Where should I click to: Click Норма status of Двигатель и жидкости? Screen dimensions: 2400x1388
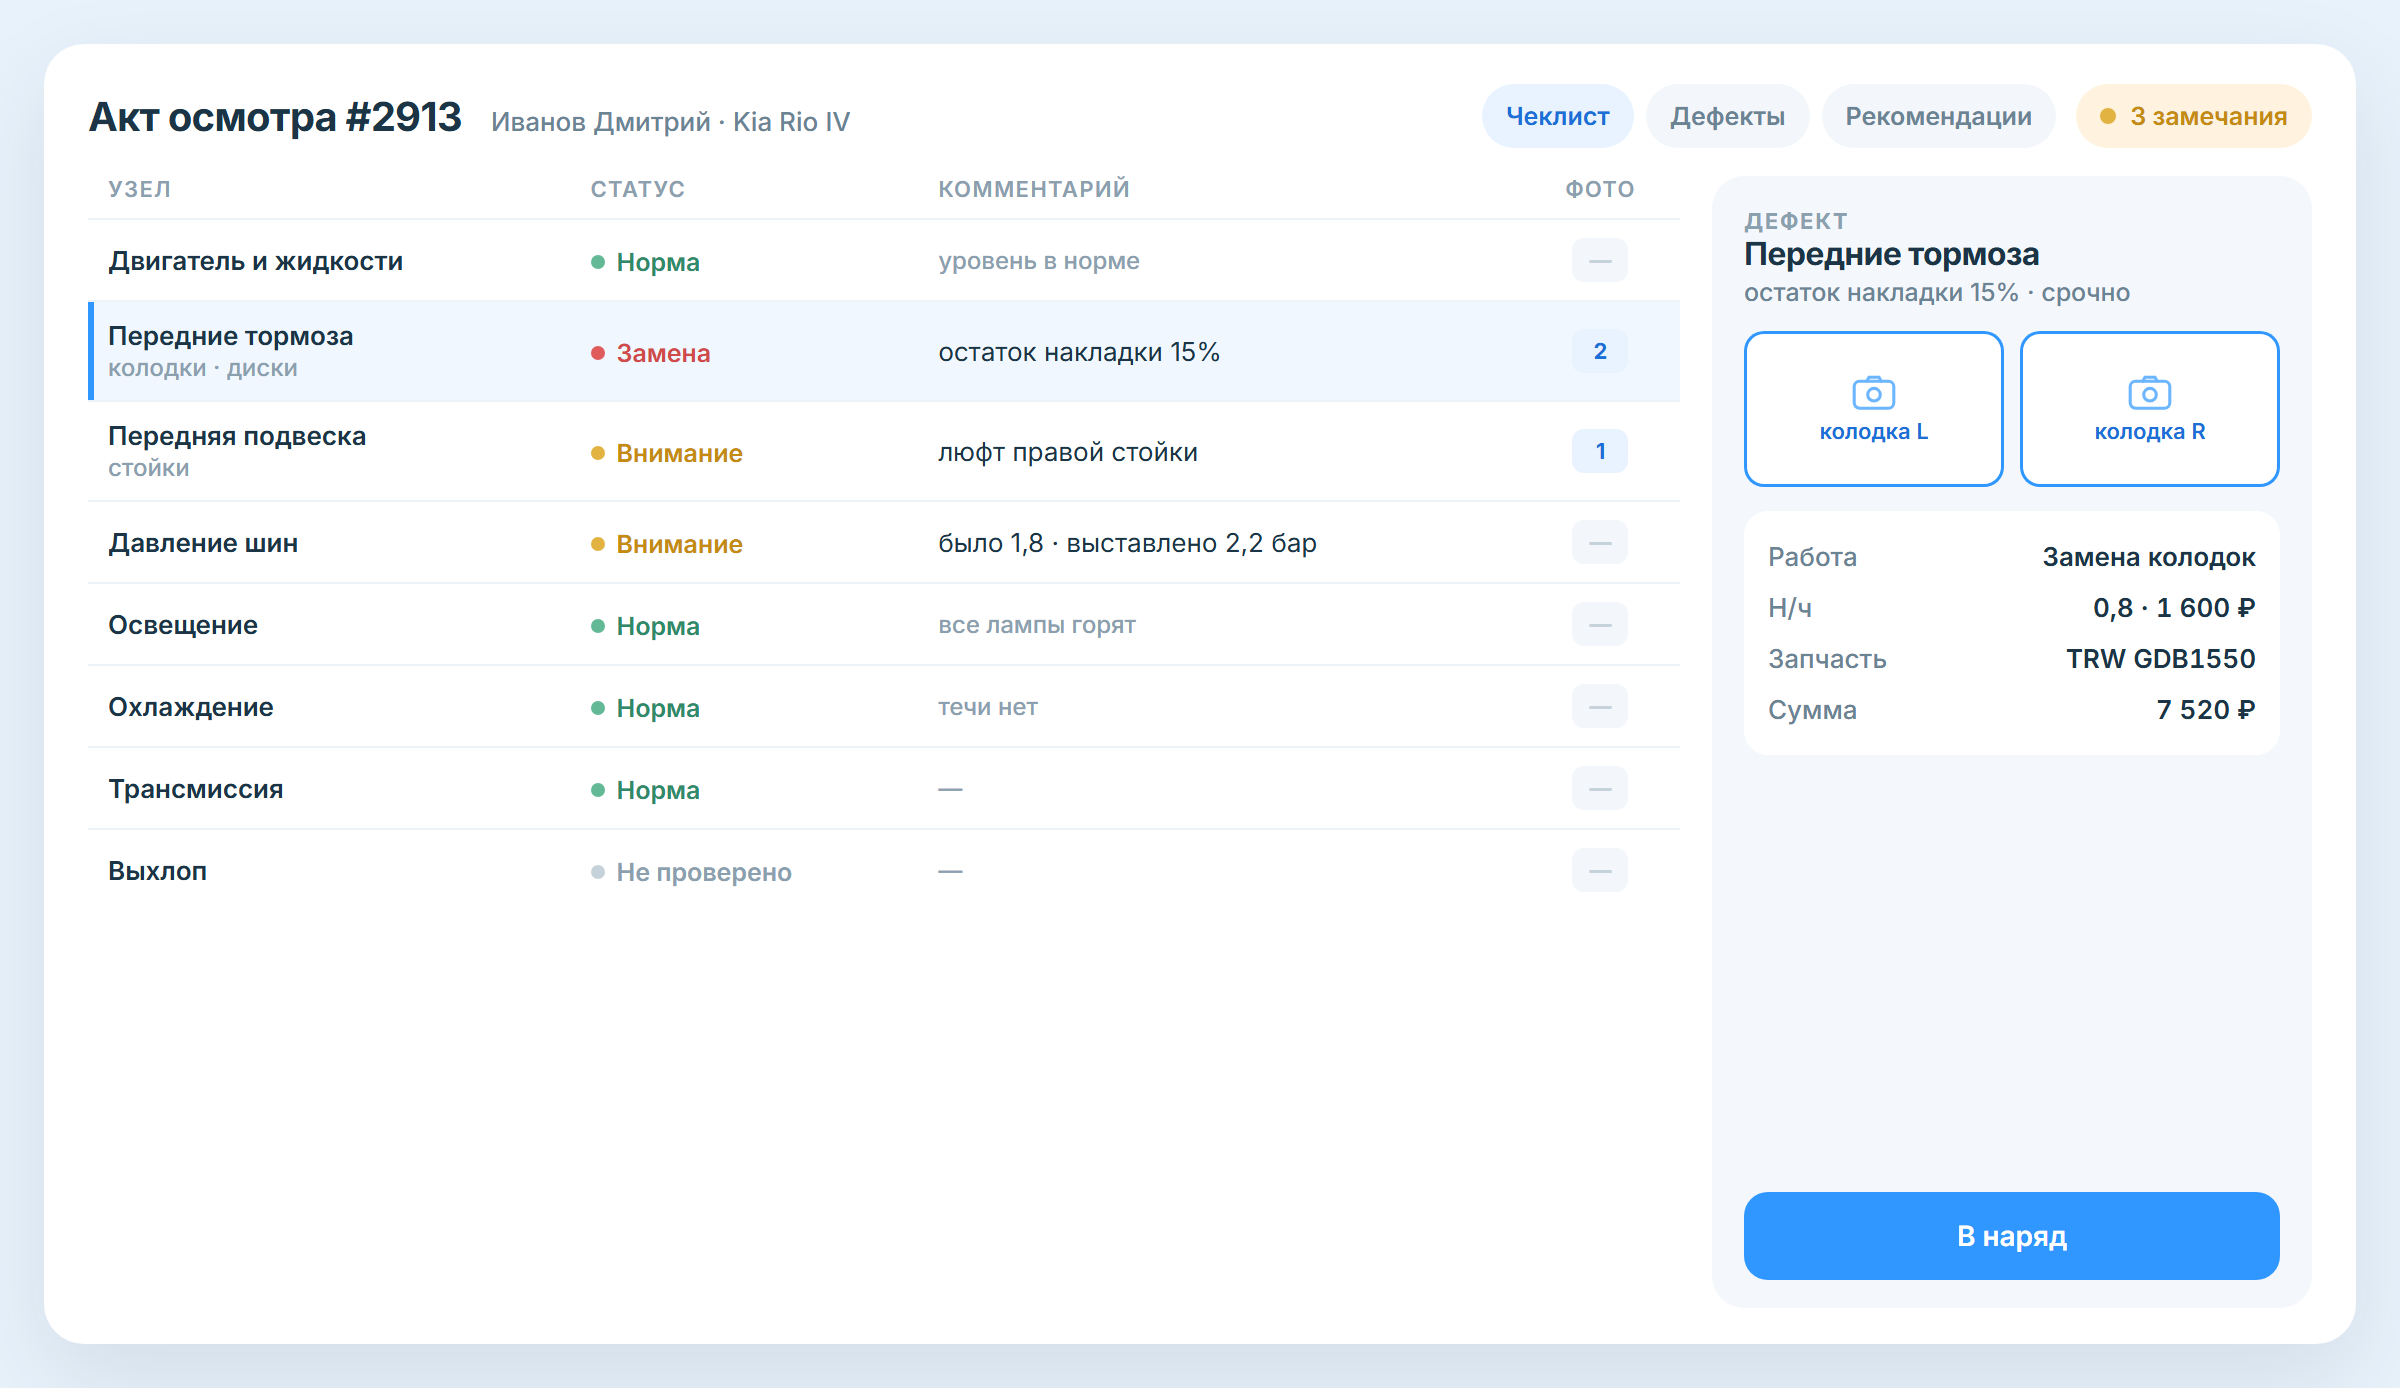click(645, 262)
